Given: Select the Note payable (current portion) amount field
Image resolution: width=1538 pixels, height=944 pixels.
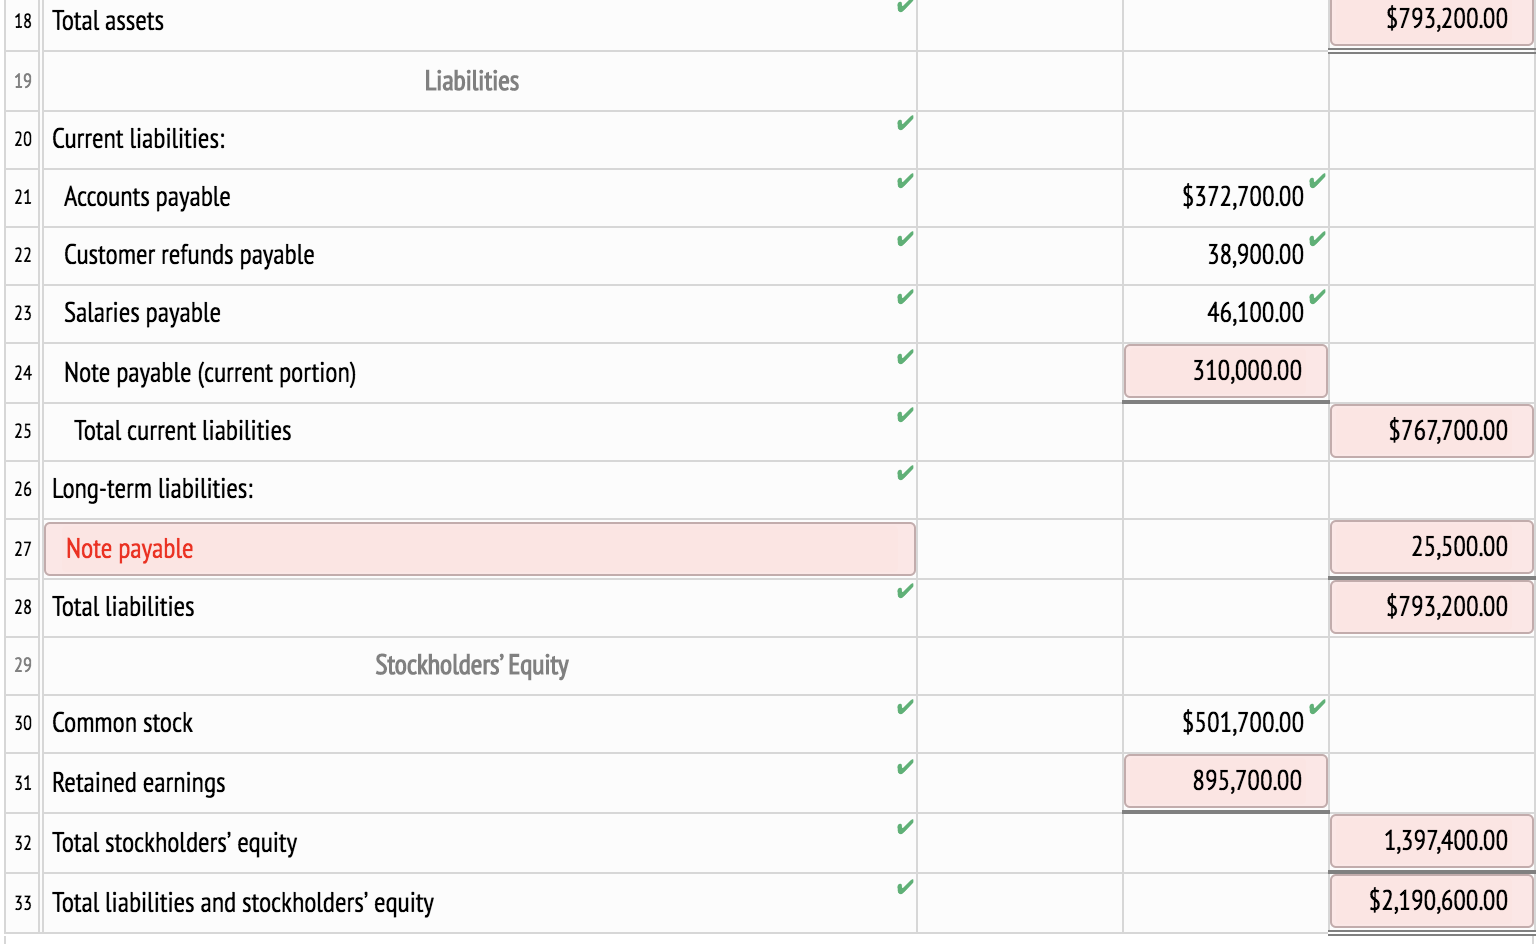Looking at the screenshot, I should [x=1225, y=371].
